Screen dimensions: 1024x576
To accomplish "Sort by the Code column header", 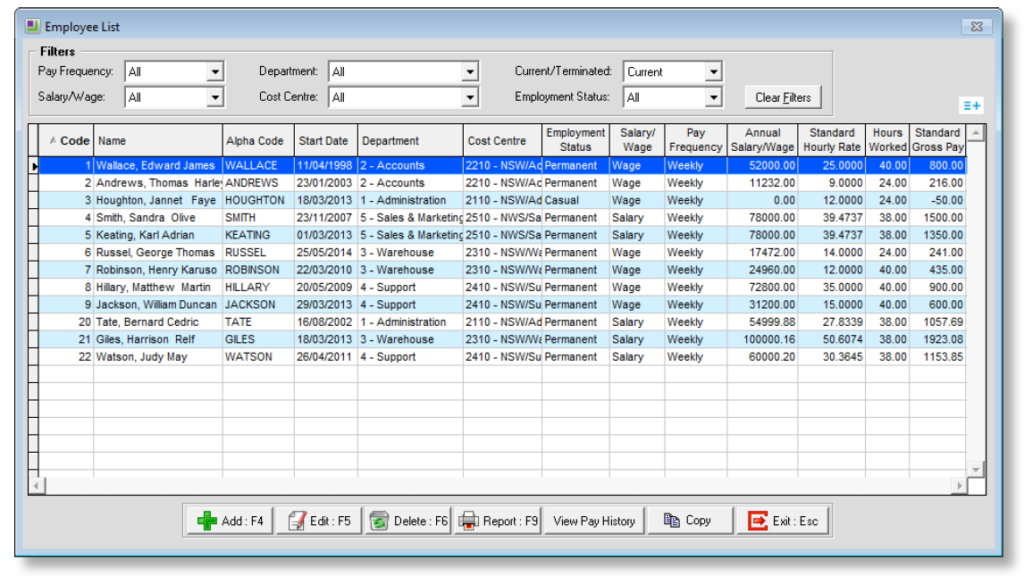I will click(x=74, y=139).
